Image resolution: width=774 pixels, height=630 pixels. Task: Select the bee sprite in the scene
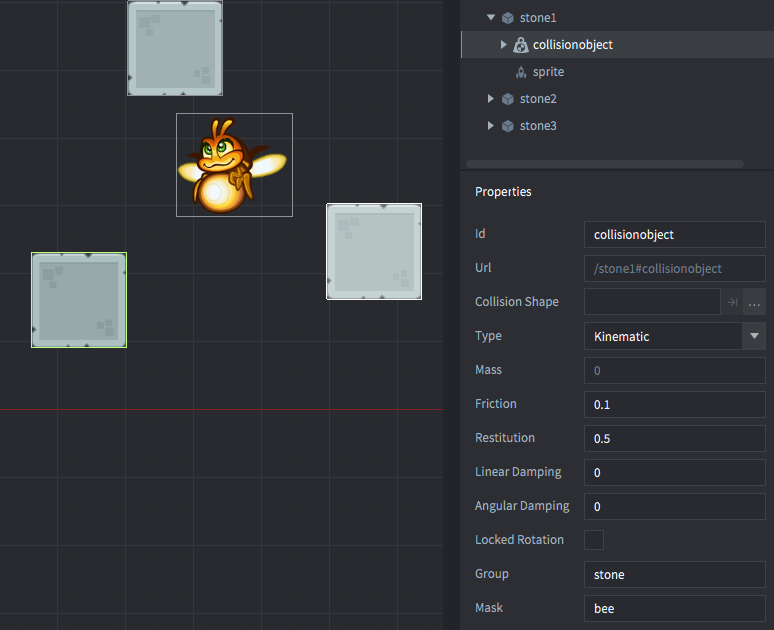click(x=234, y=165)
